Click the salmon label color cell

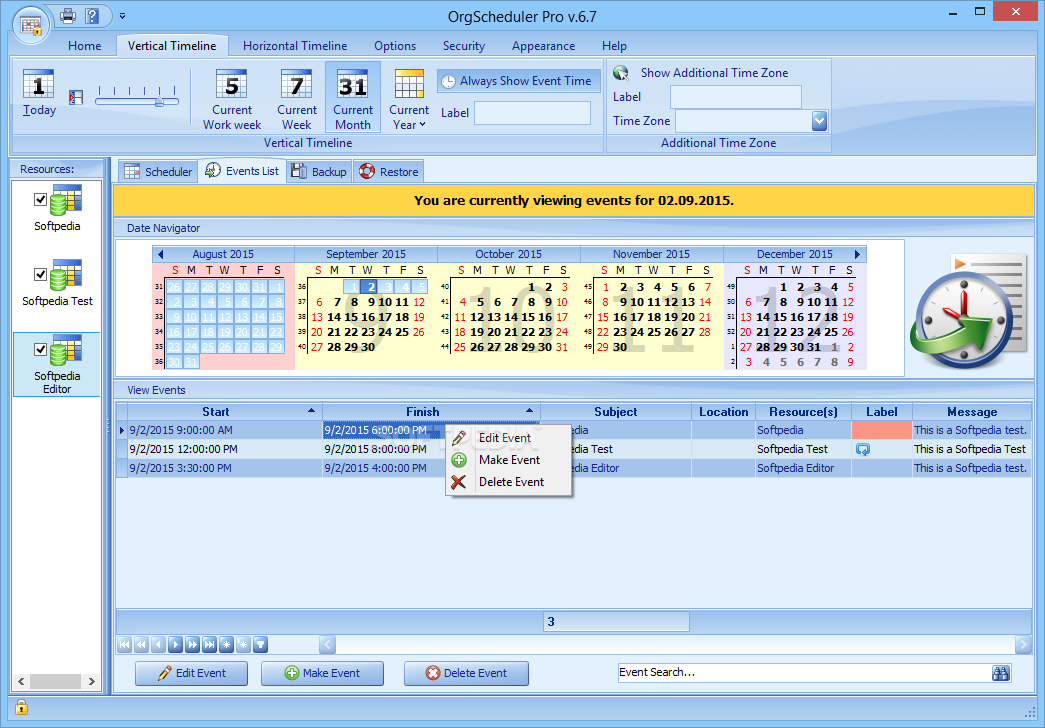pos(882,430)
